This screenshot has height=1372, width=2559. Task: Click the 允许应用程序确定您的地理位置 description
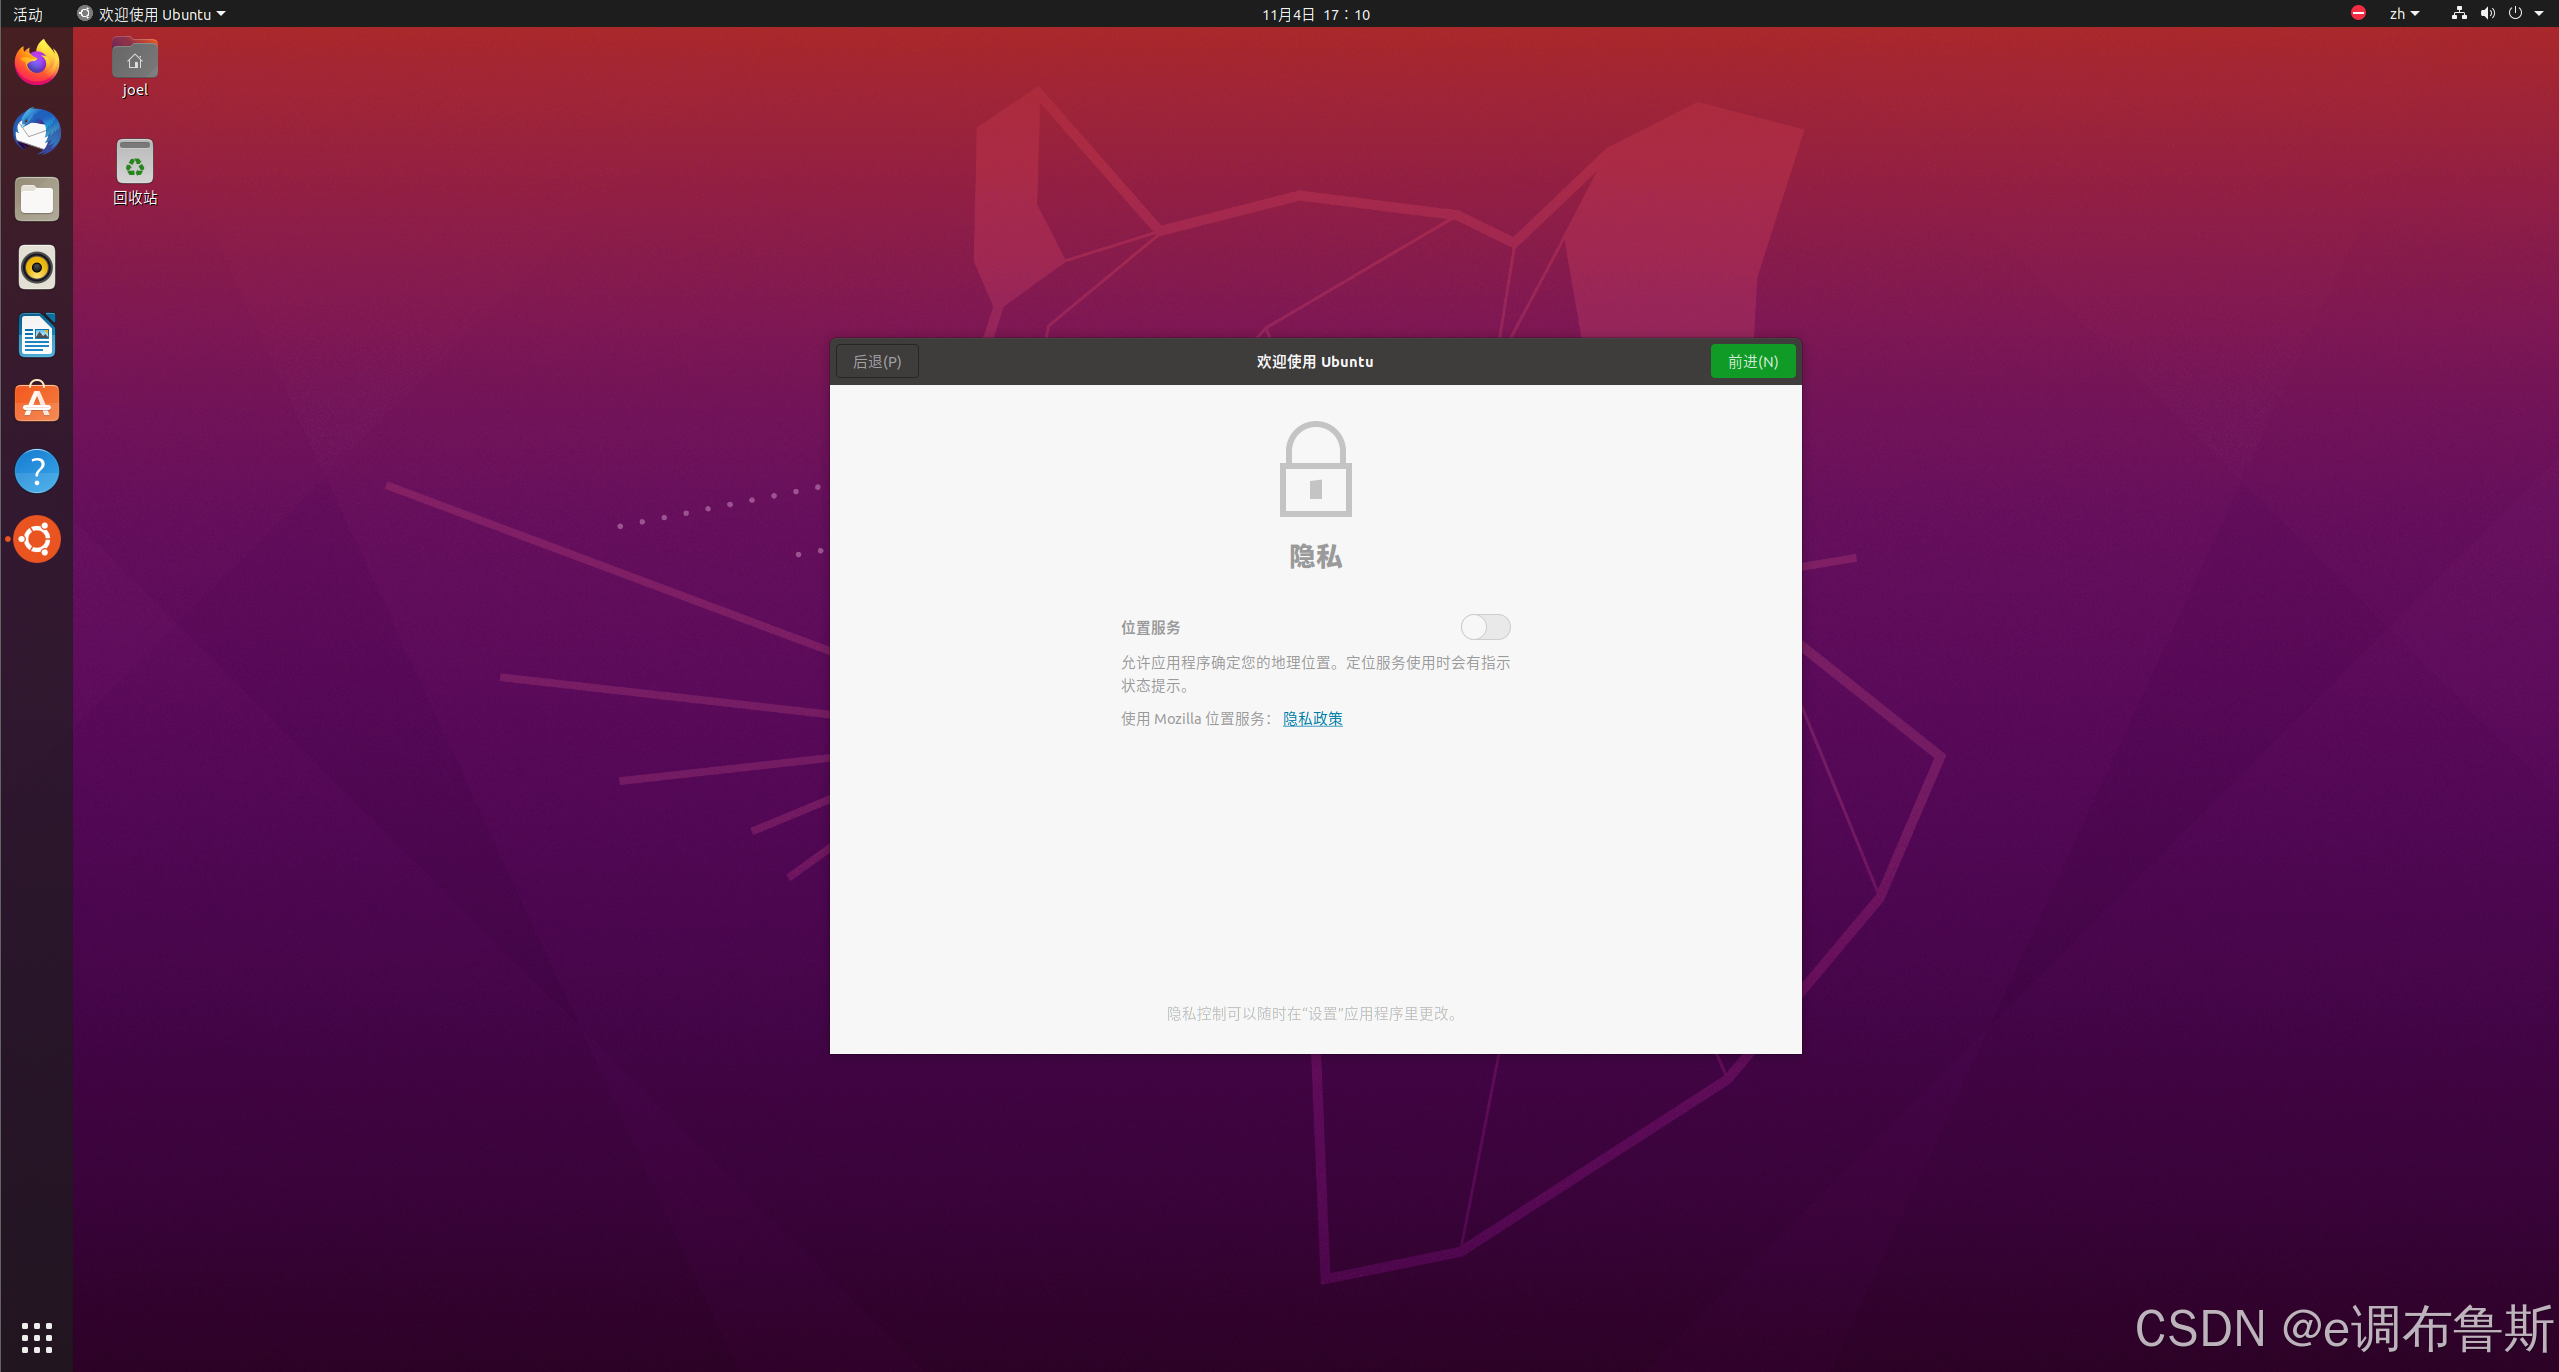(x=1315, y=674)
